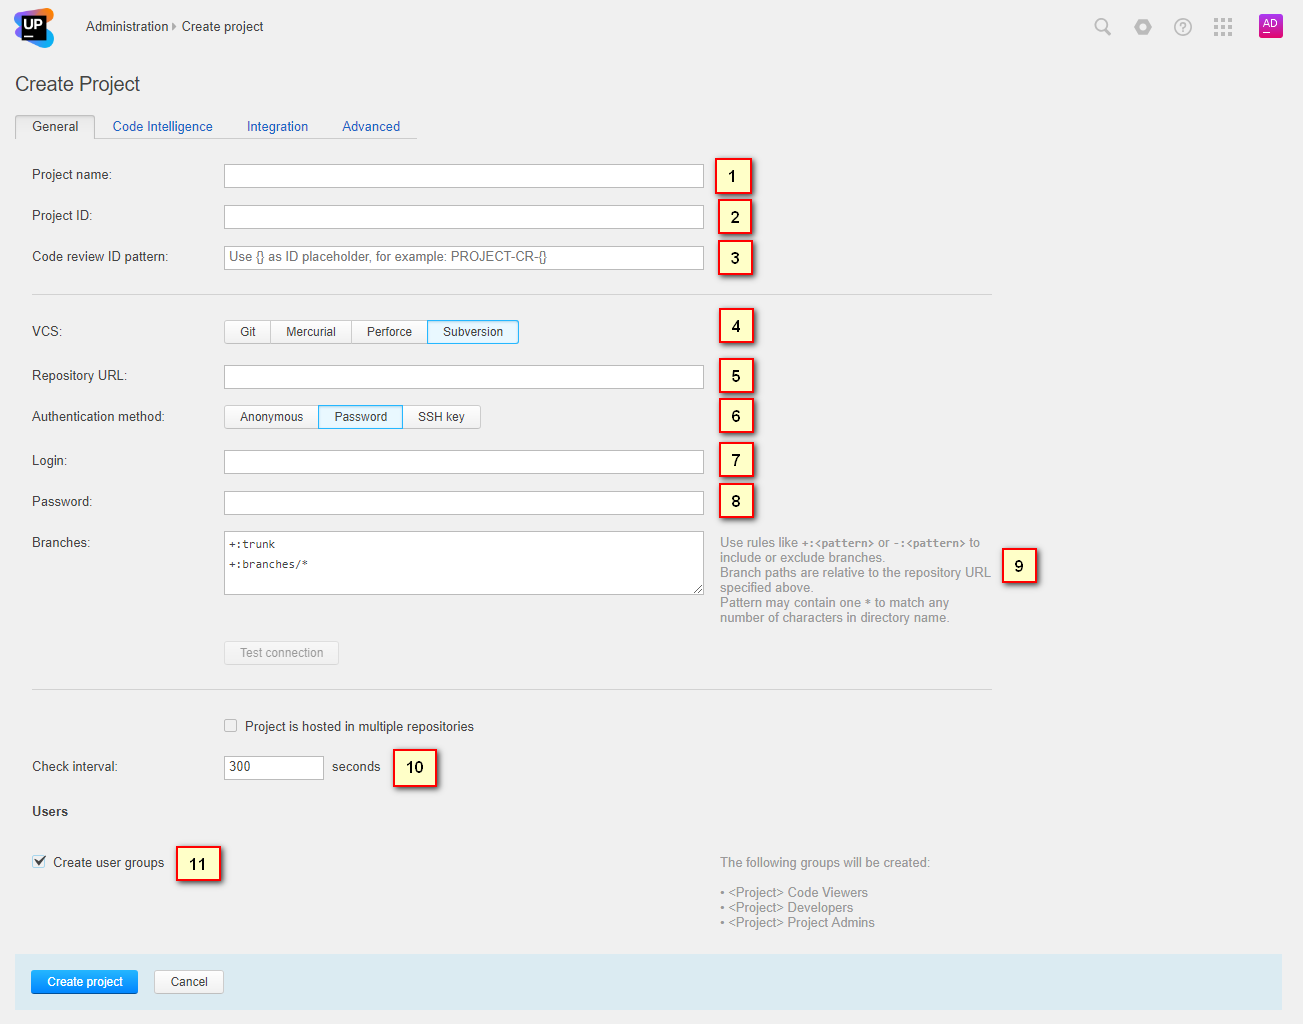This screenshot has width=1303, height=1024.
Task: Click the AD user avatar
Action: coord(1270,26)
